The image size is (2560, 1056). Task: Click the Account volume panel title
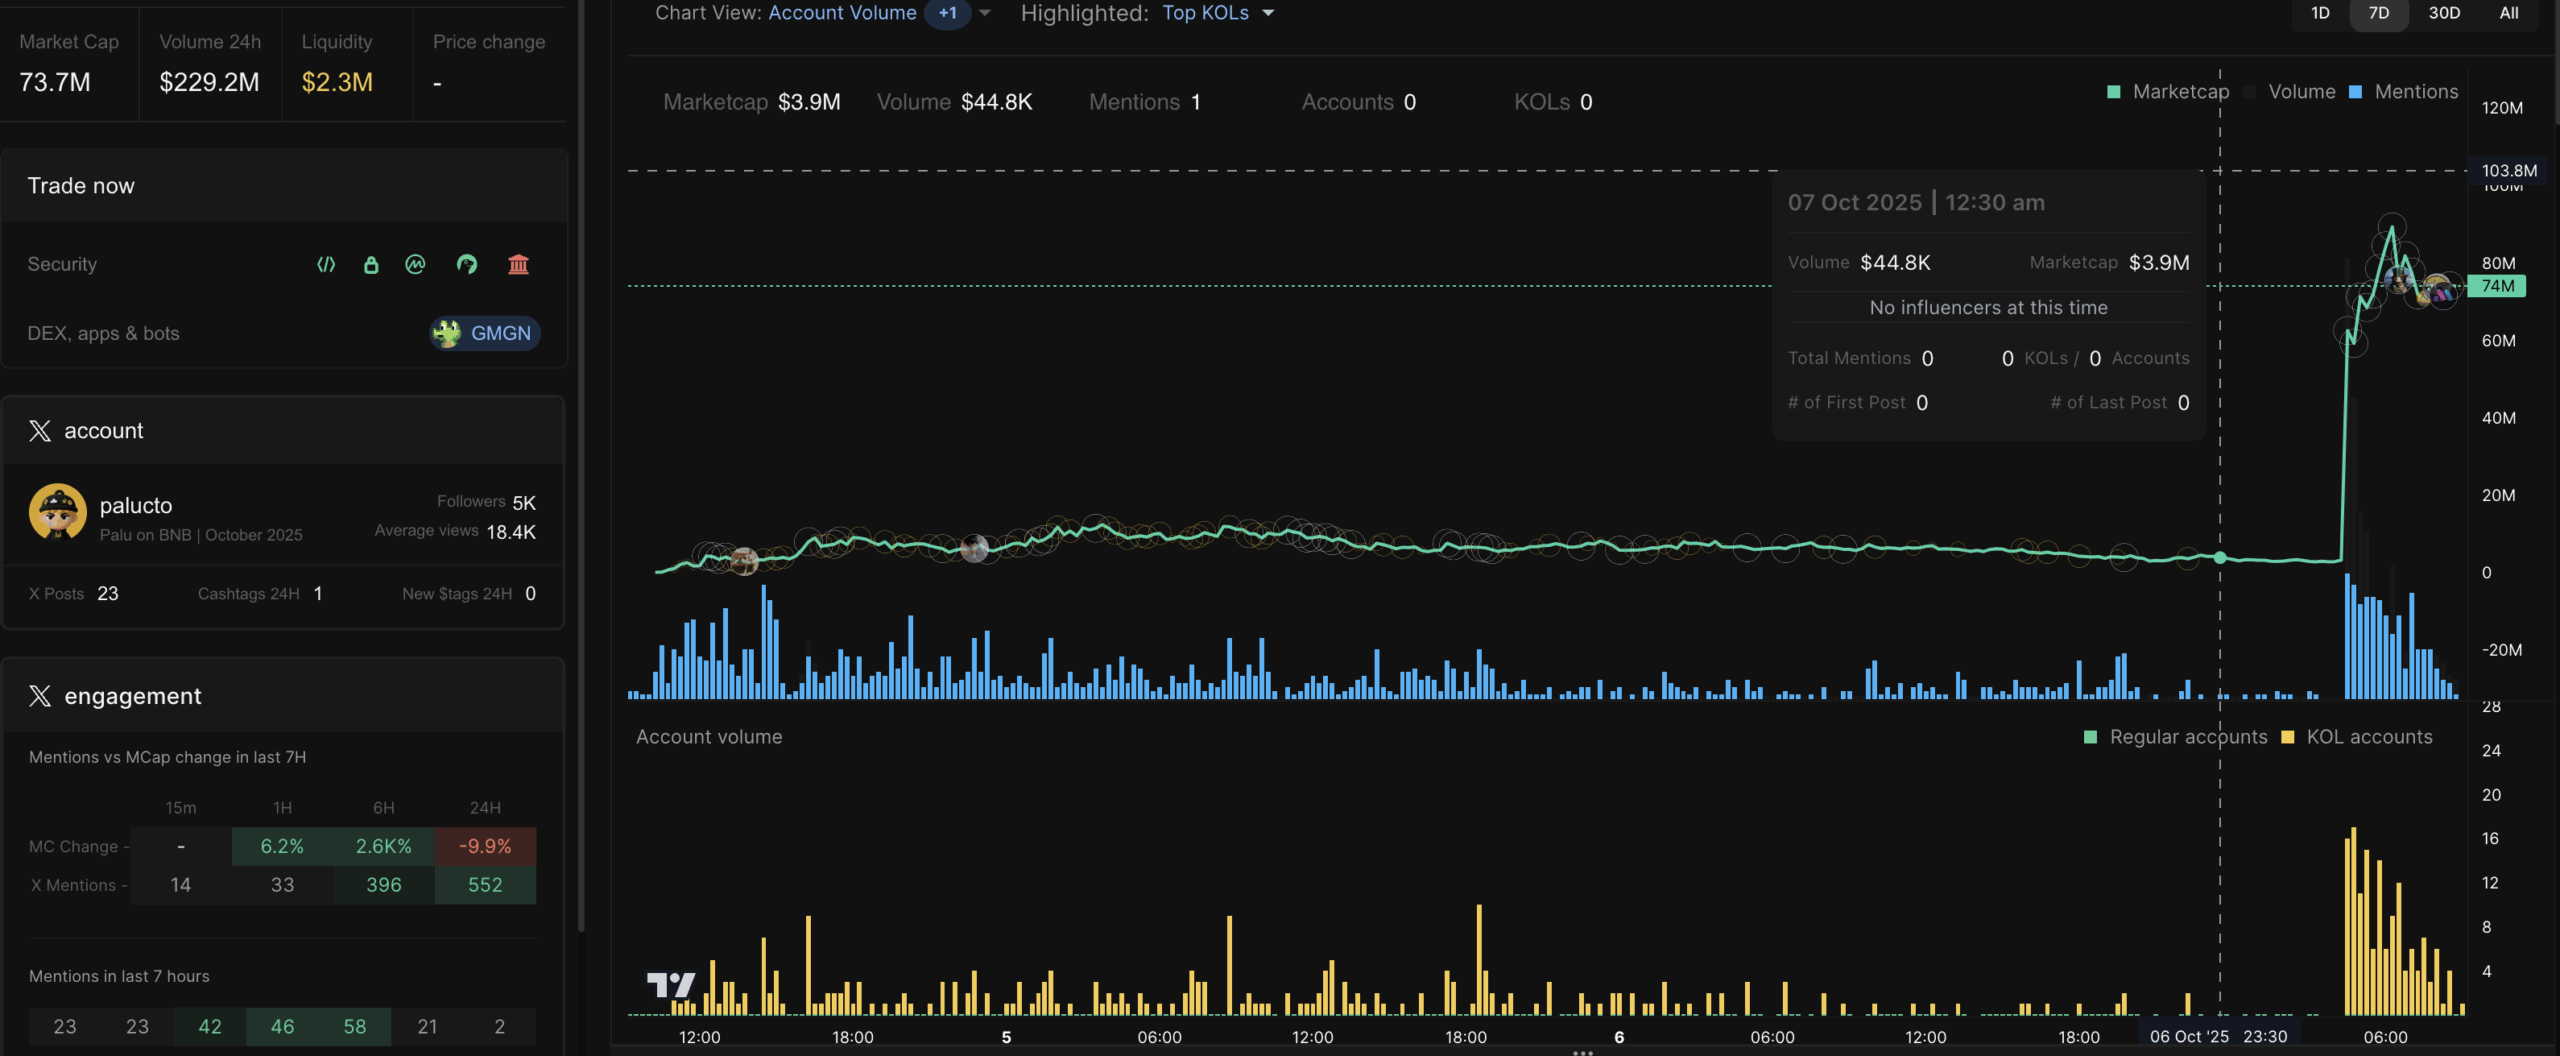click(709, 737)
